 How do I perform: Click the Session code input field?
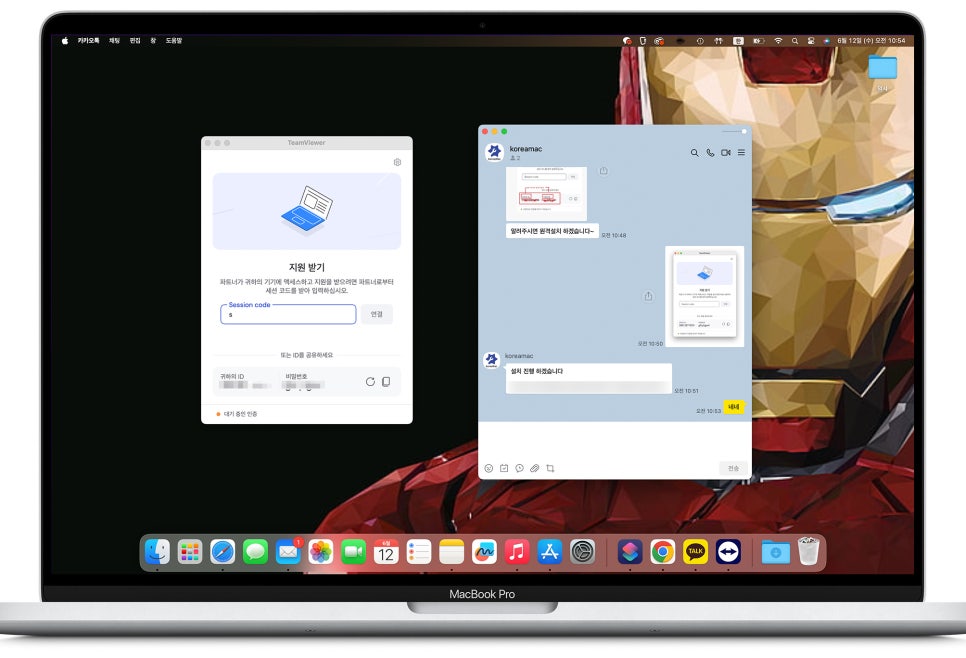pos(288,314)
